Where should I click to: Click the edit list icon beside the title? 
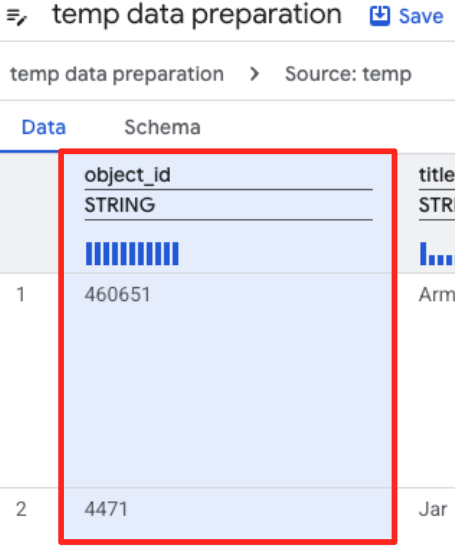click(16, 17)
